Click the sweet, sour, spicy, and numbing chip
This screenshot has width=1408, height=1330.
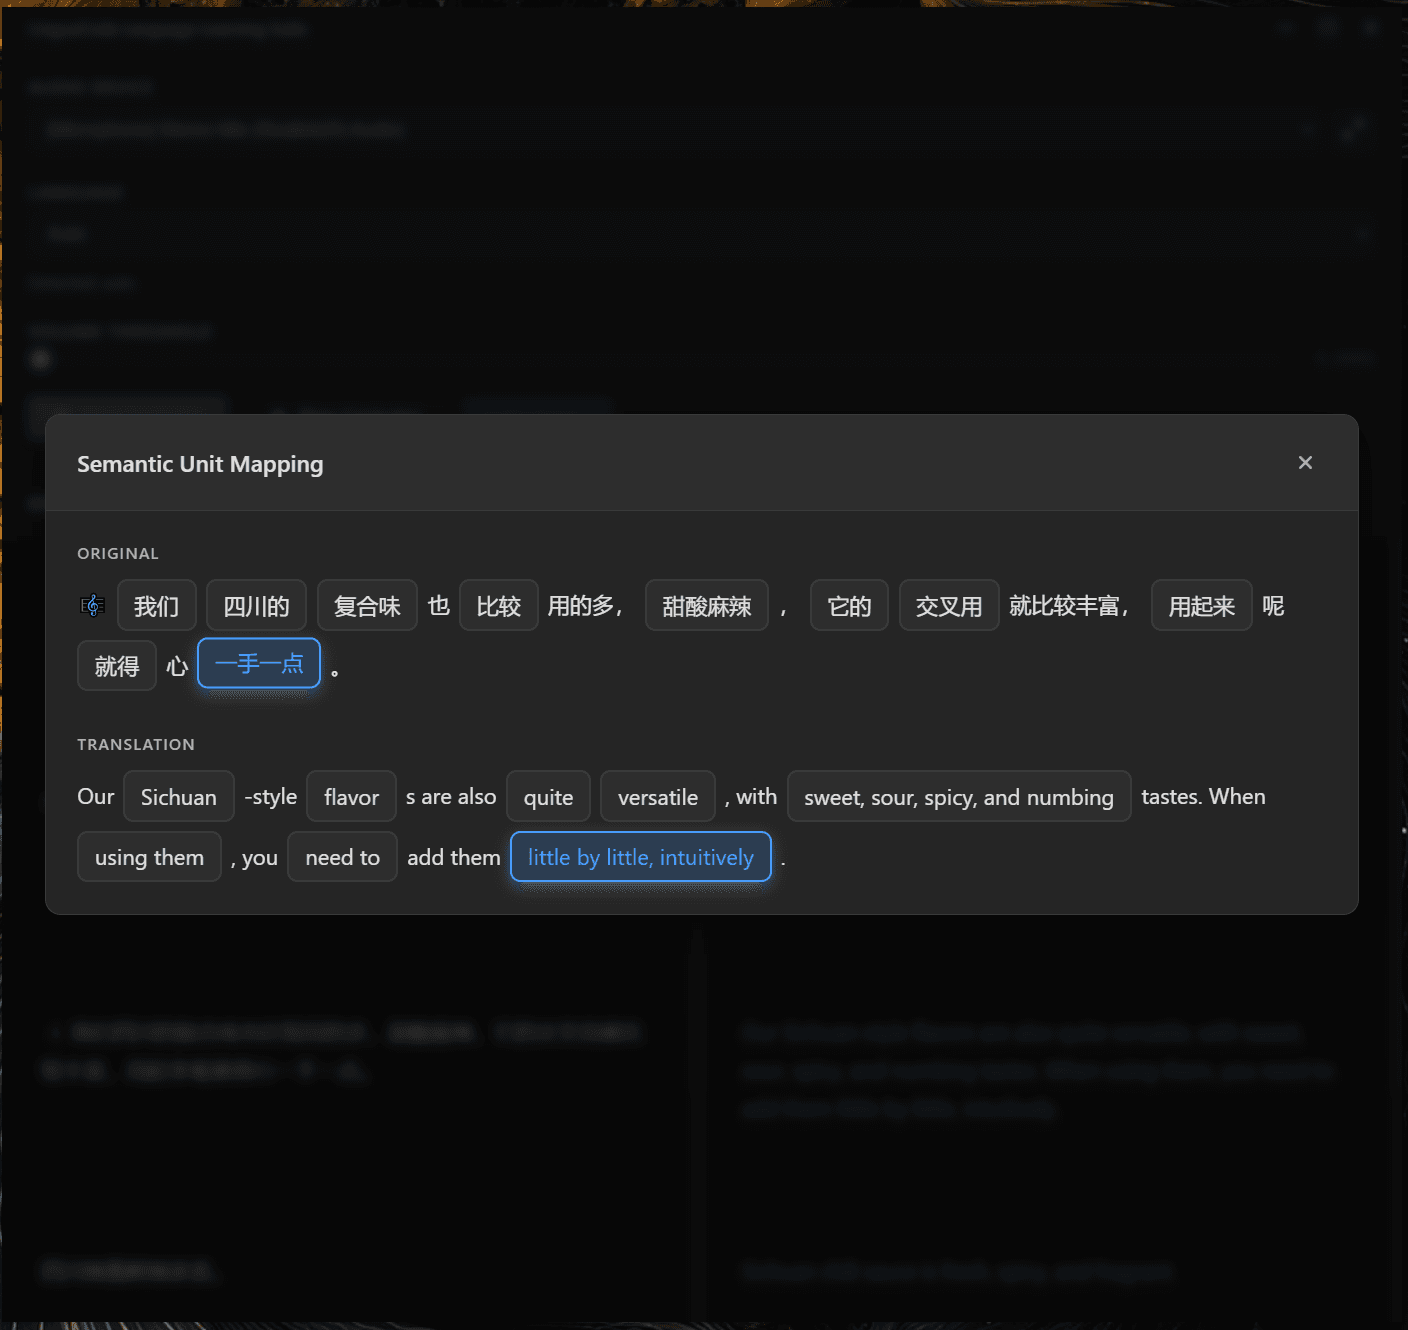(x=959, y=797)
